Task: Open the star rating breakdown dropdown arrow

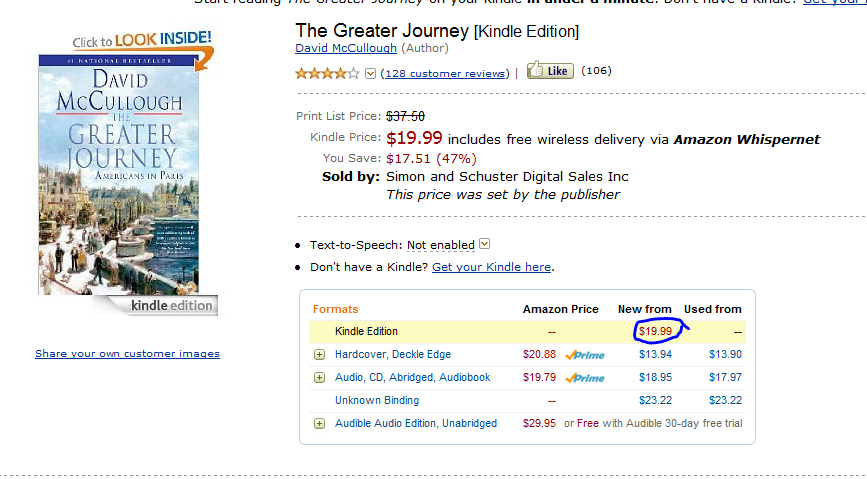Action: (x=370, y=74)
